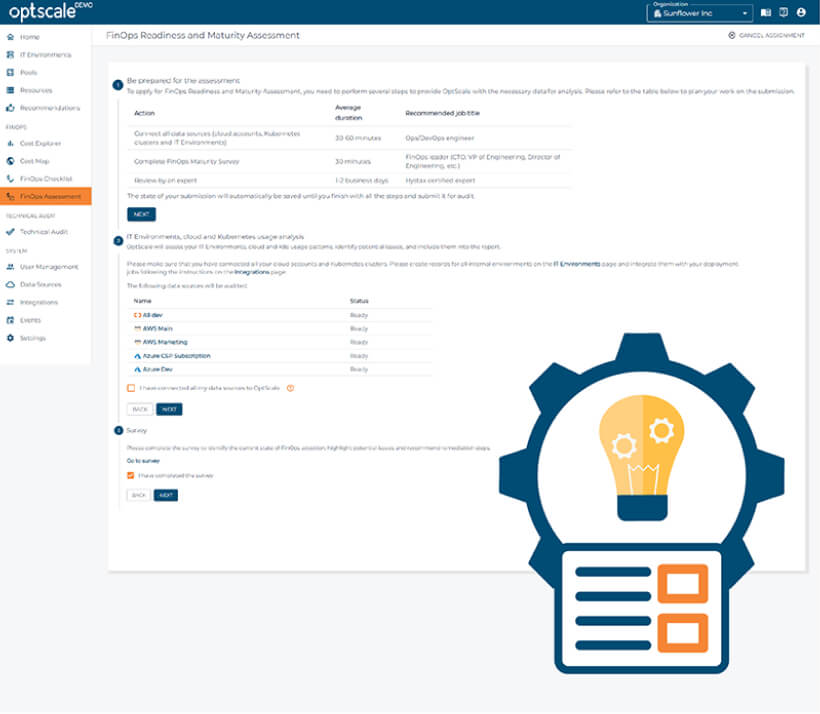Click the Resources sidebar icon

tap(10, 90)
